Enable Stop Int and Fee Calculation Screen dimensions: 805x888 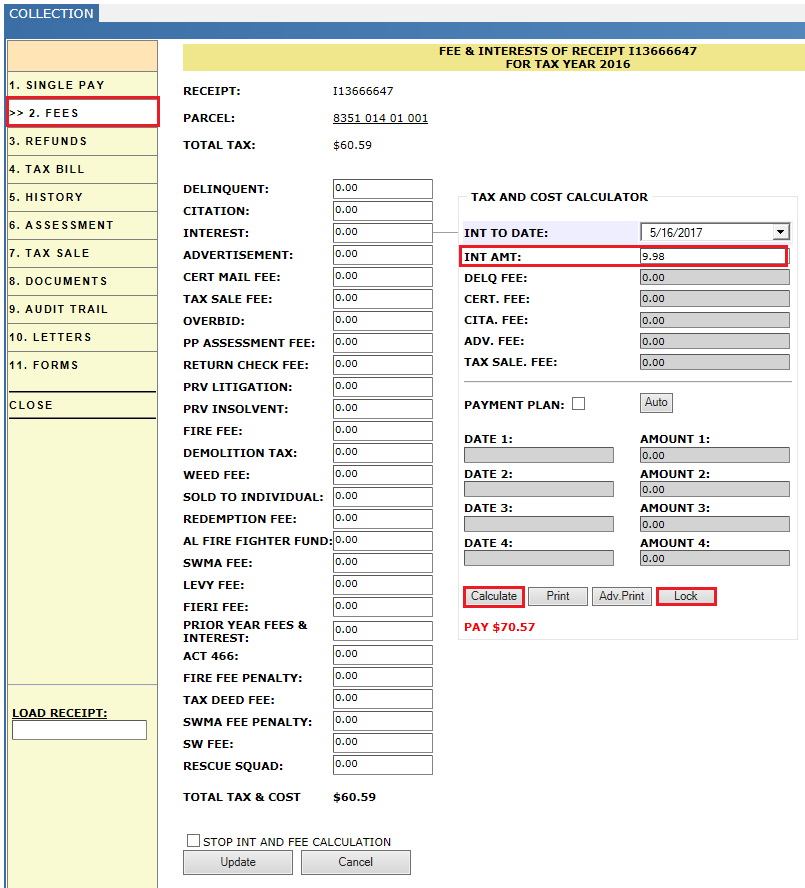(x=193, y=840)
